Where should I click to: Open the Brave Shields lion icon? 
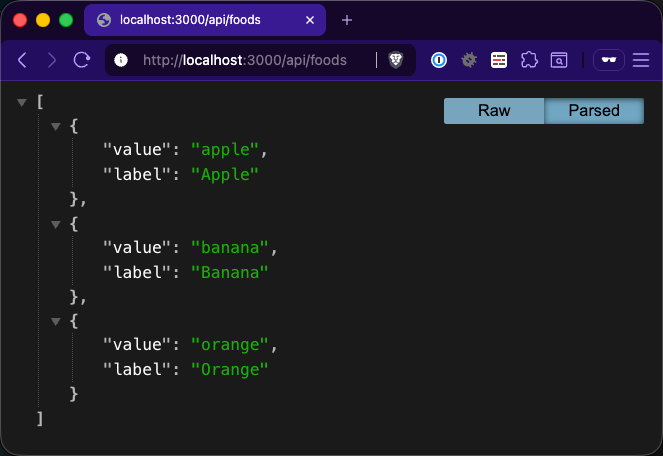(396, 60)
